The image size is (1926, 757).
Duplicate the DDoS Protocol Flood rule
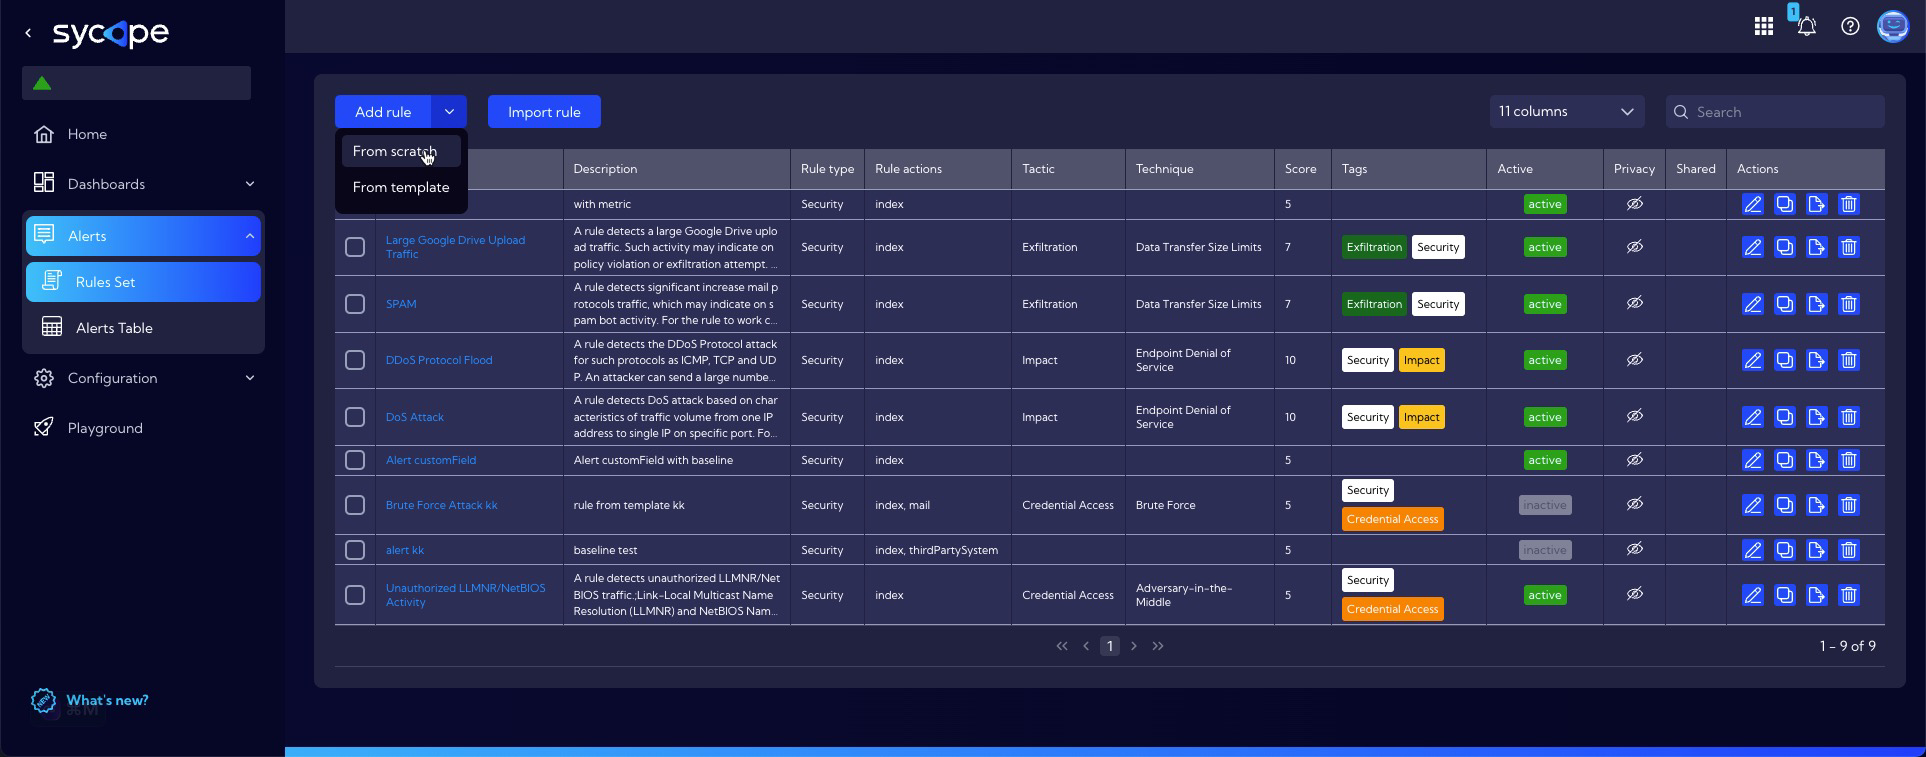click(1785, 360)
